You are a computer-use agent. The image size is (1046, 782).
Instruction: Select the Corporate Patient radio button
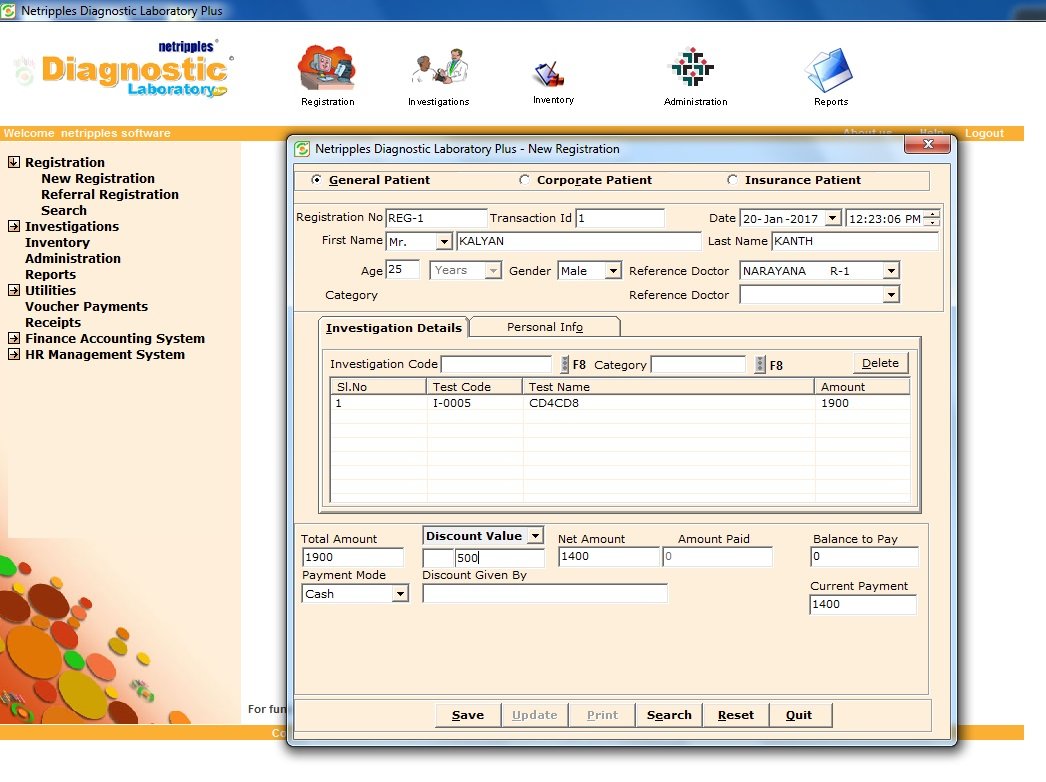525,180
